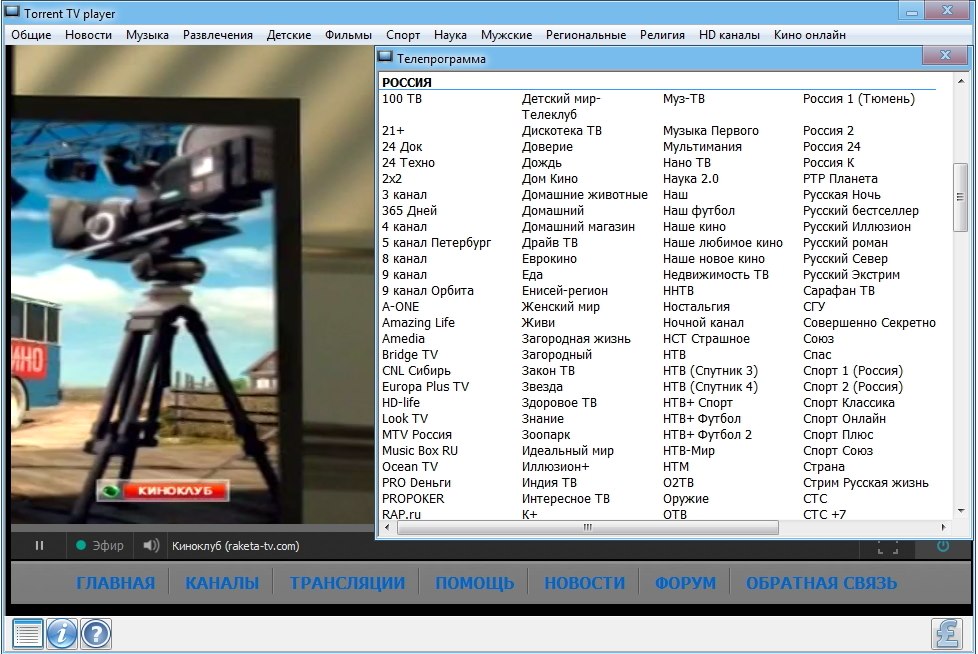The image size is (978, 654).
Task: Click the scroll up arrow in Телепрограмма
Action: pyautogui.click(x=961, y=81)
